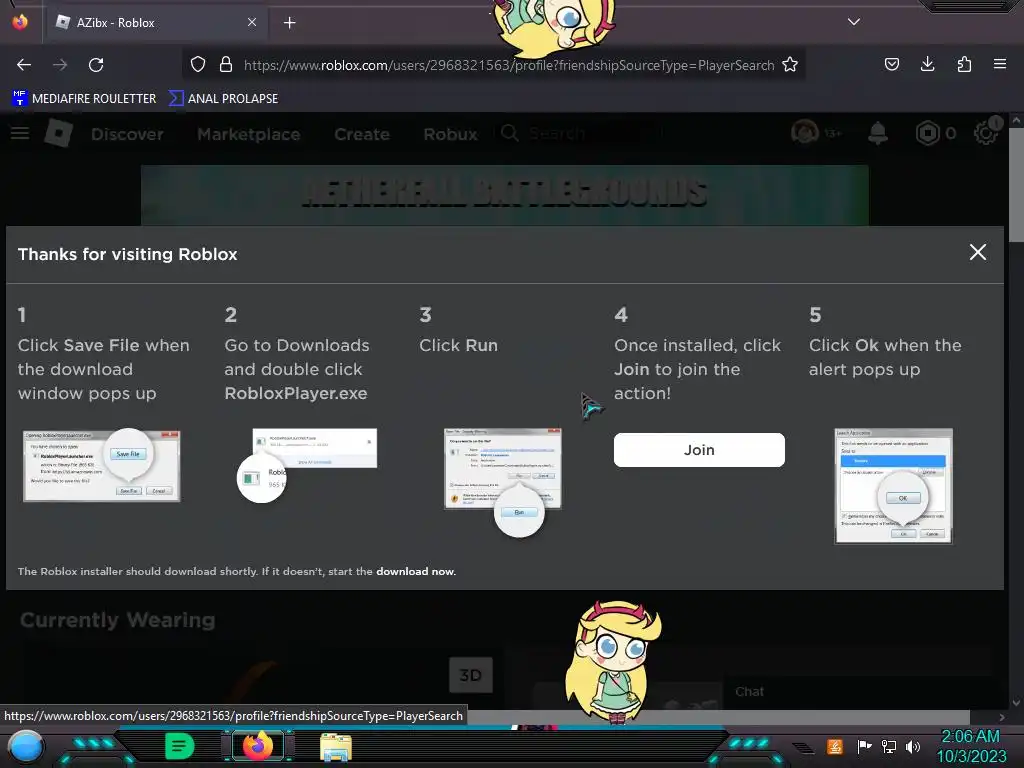Open the user avatar profile icon
1024x768 pixels.
[805, 133]
